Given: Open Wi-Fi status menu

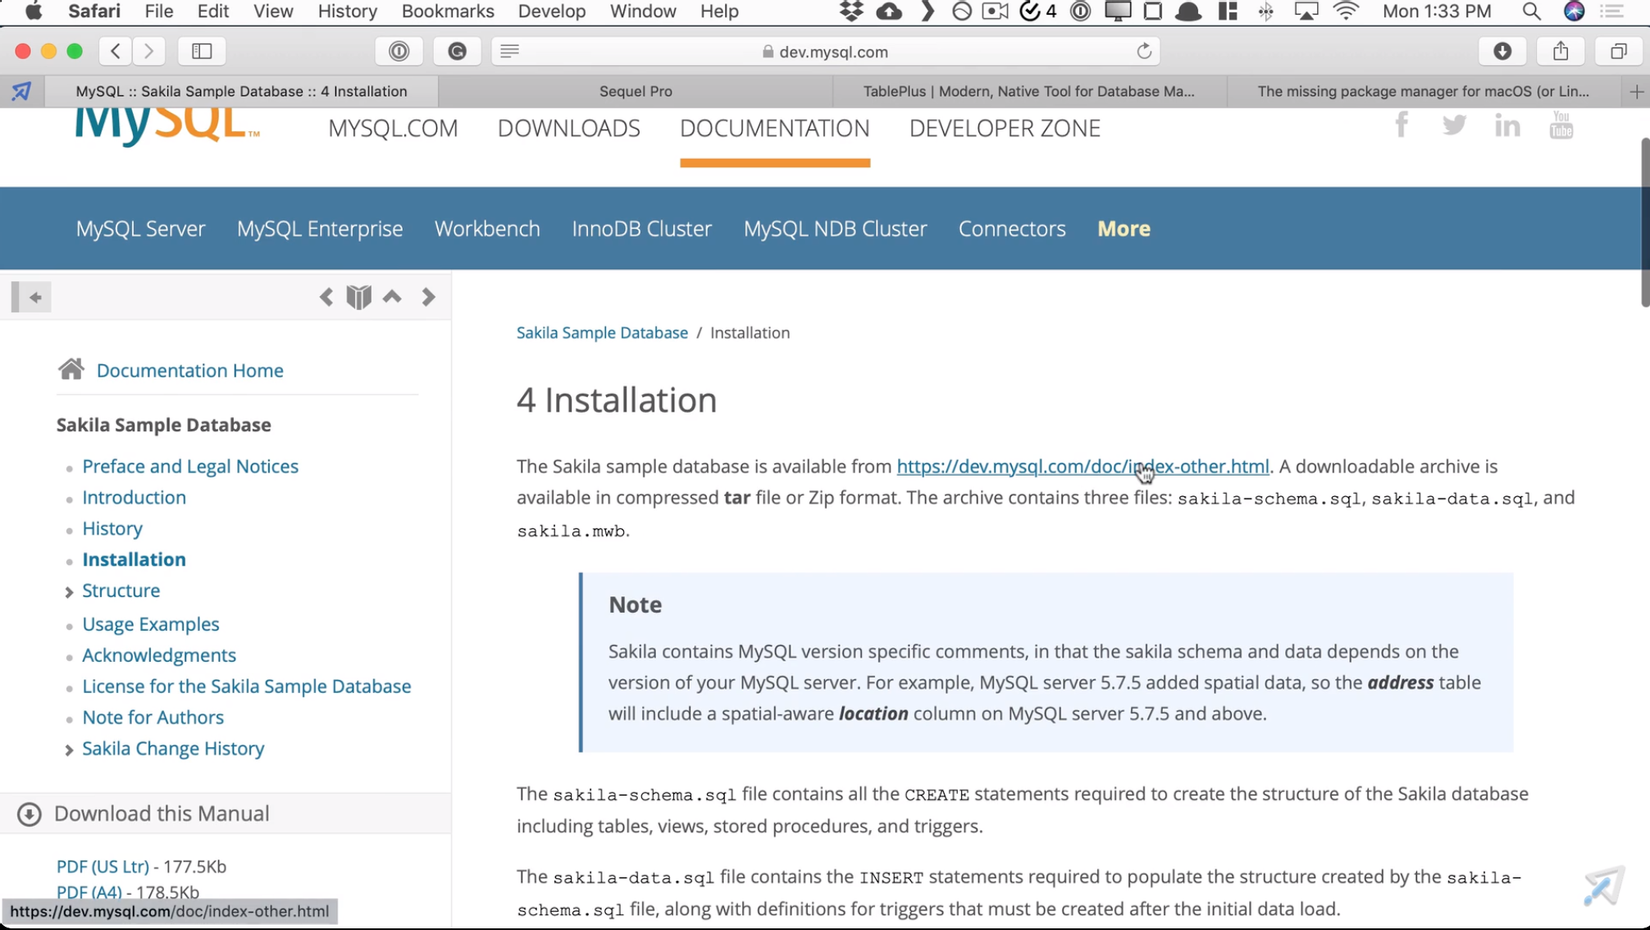Looking at the screenshot, I should [1346, 12].
